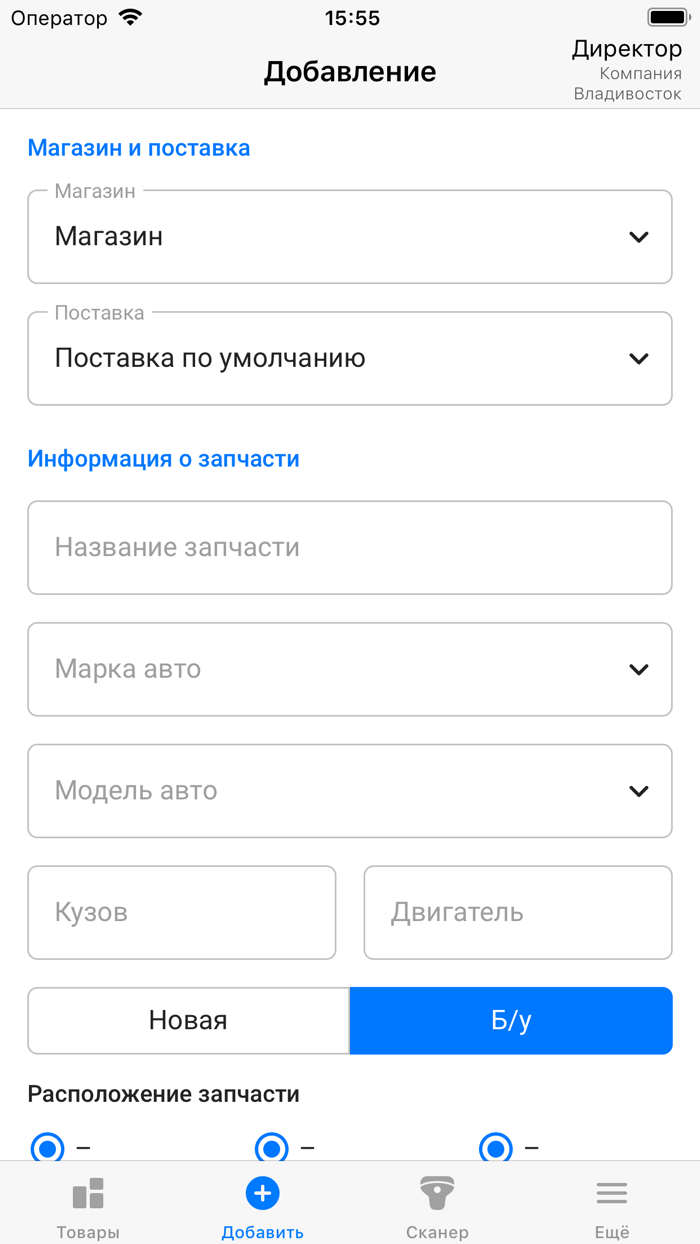The width and height of the screenshot is (700, 1244).
Task: Tap the Марка авто chevron arrow
Action: coord(638,669)
